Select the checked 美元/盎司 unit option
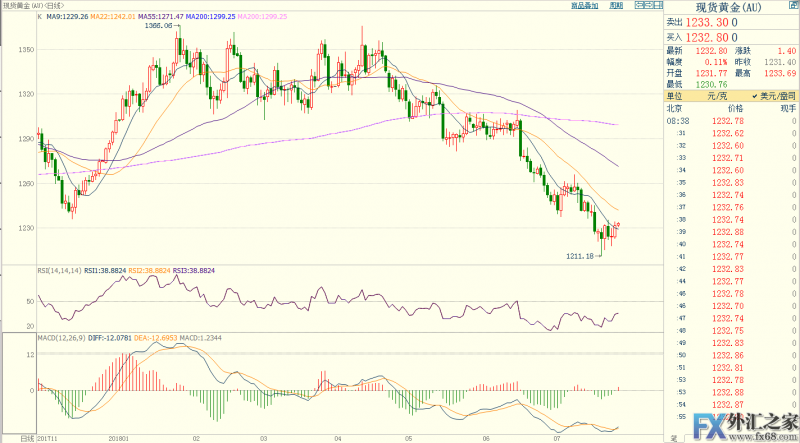The width and height of the screenshot is (800, 443). point(774,94)
